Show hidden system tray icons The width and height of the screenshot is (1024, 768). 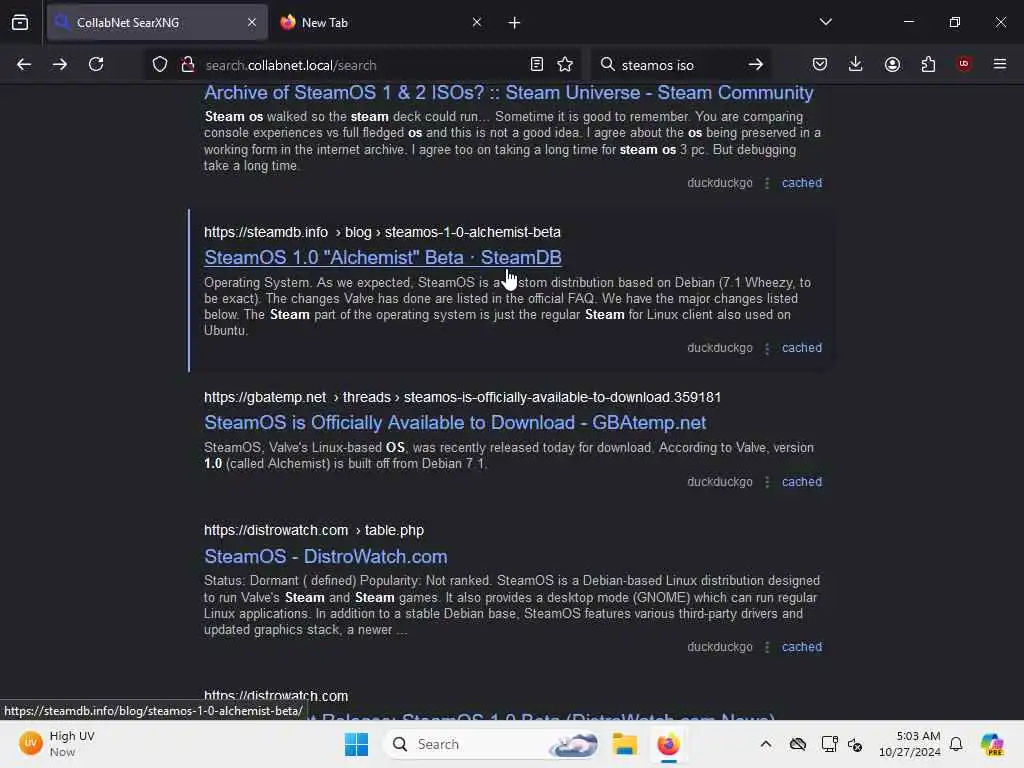point(766,744)
